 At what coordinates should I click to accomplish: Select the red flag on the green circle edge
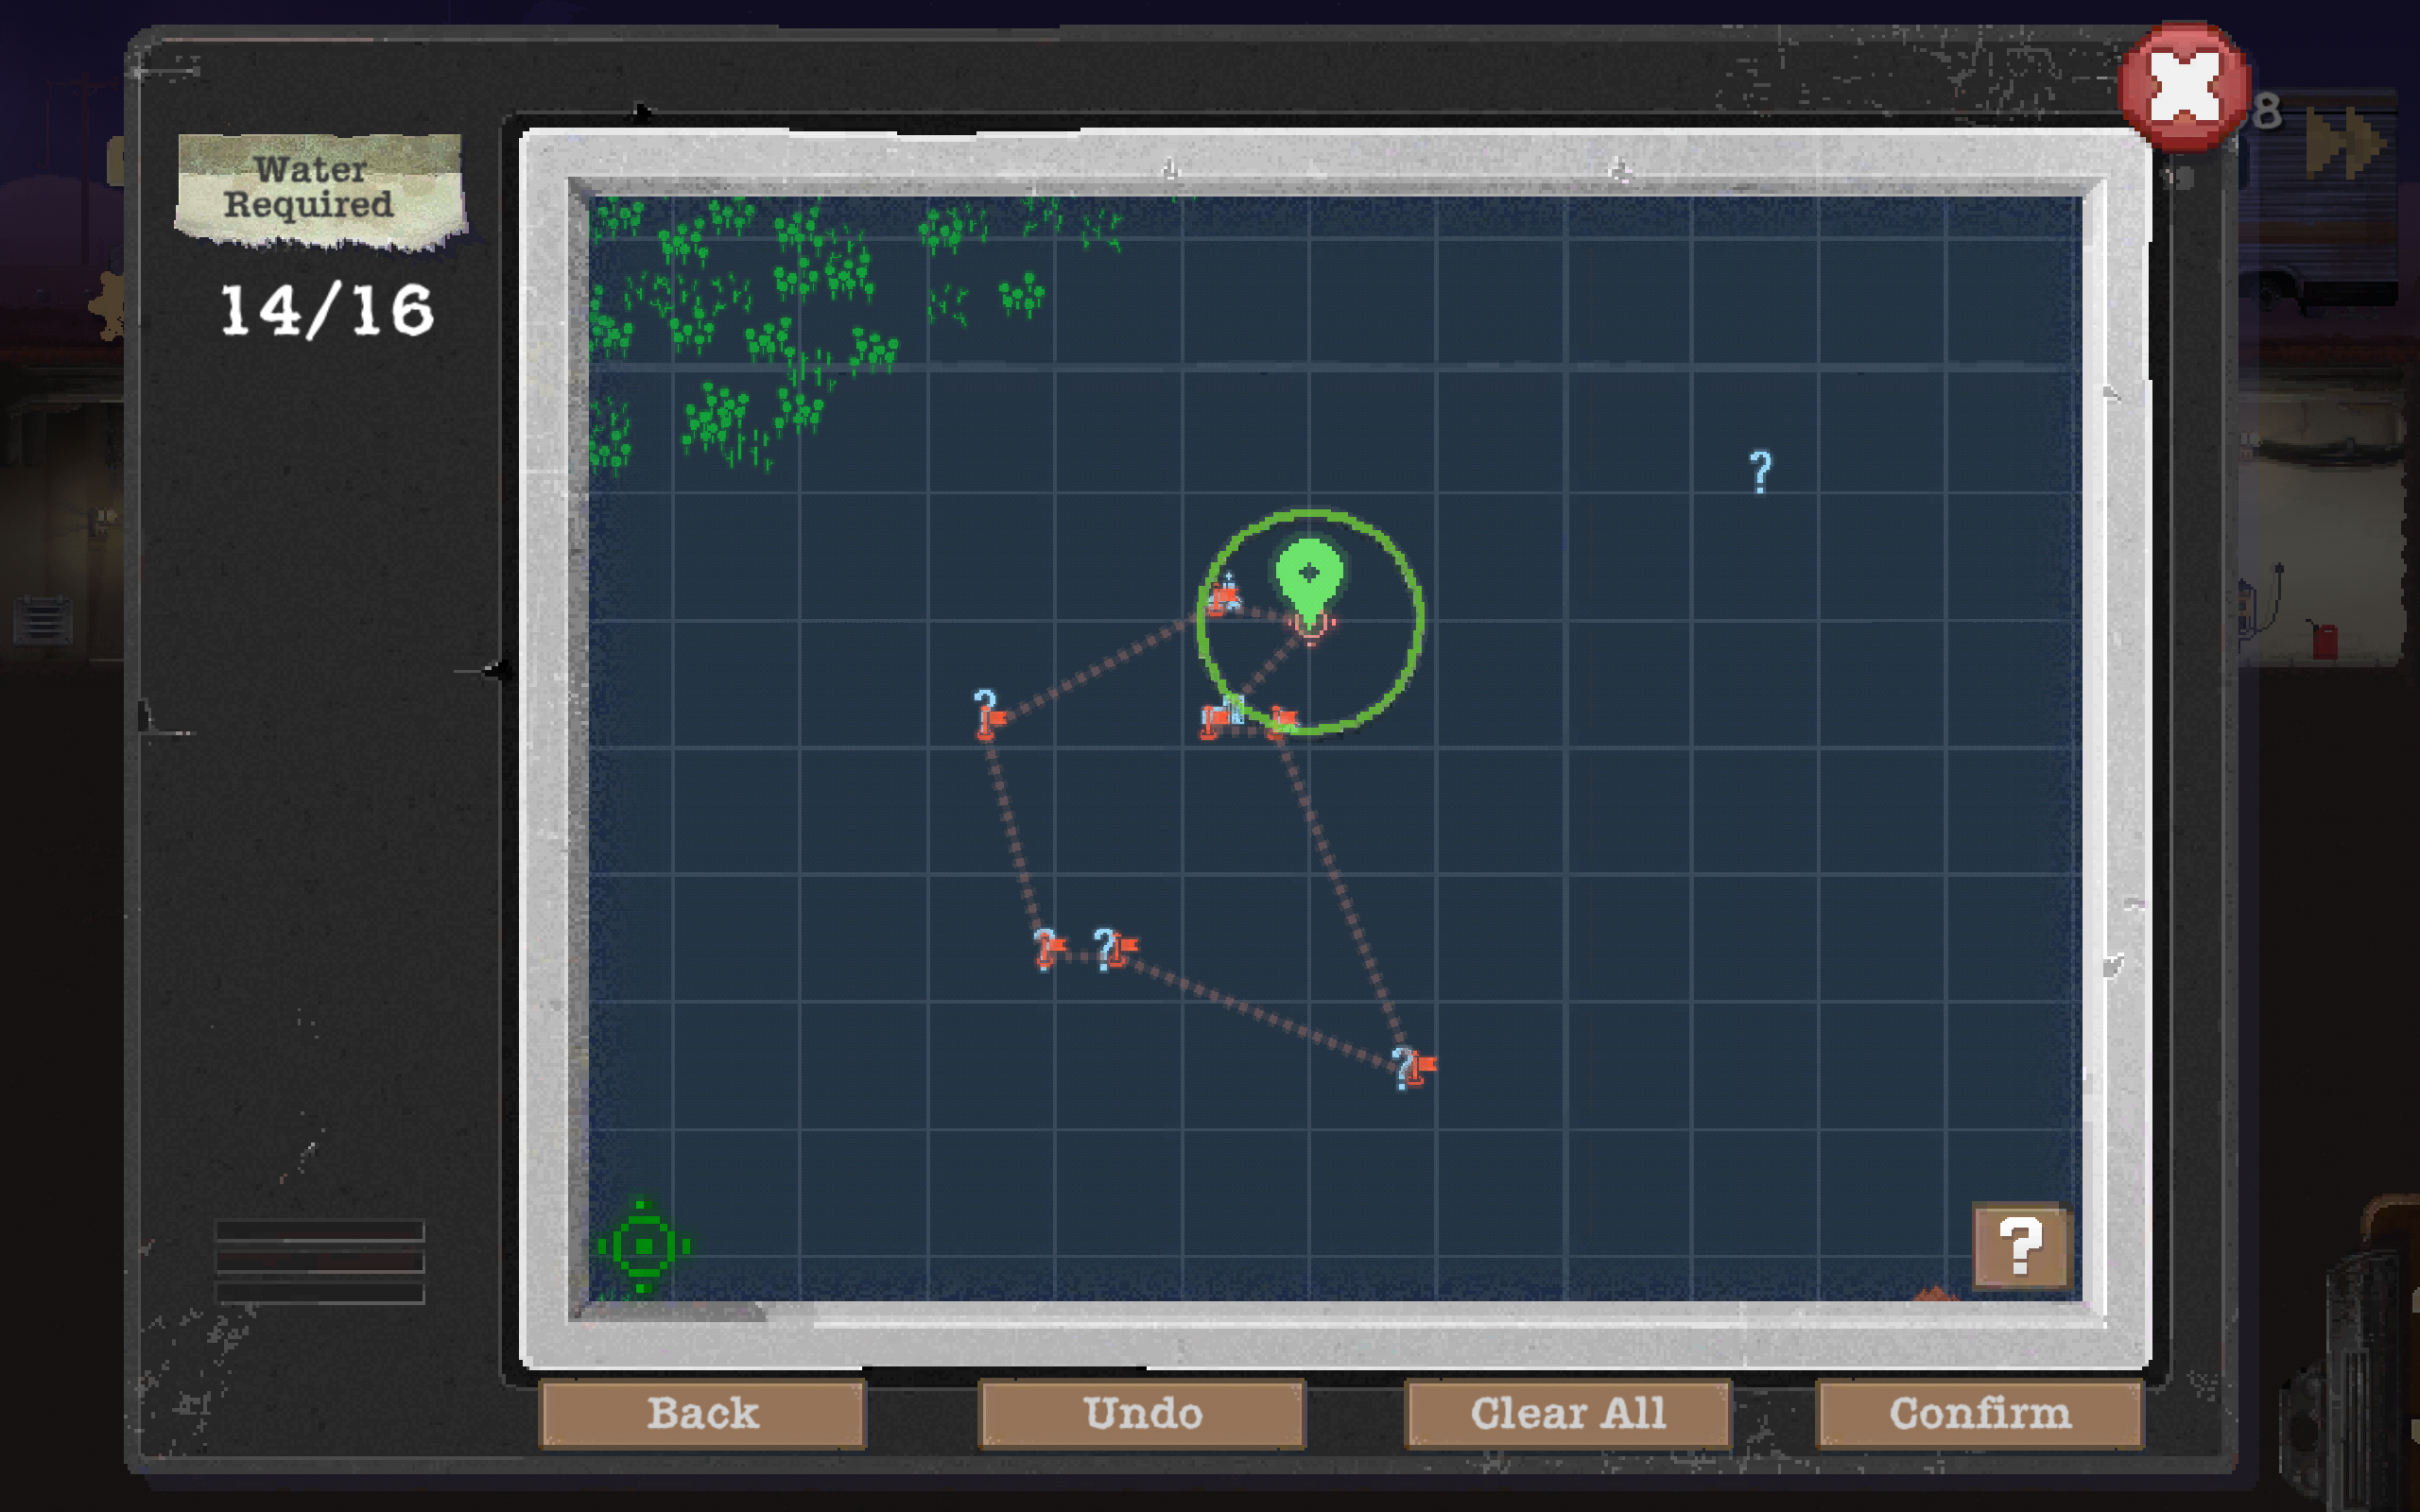1281,720
